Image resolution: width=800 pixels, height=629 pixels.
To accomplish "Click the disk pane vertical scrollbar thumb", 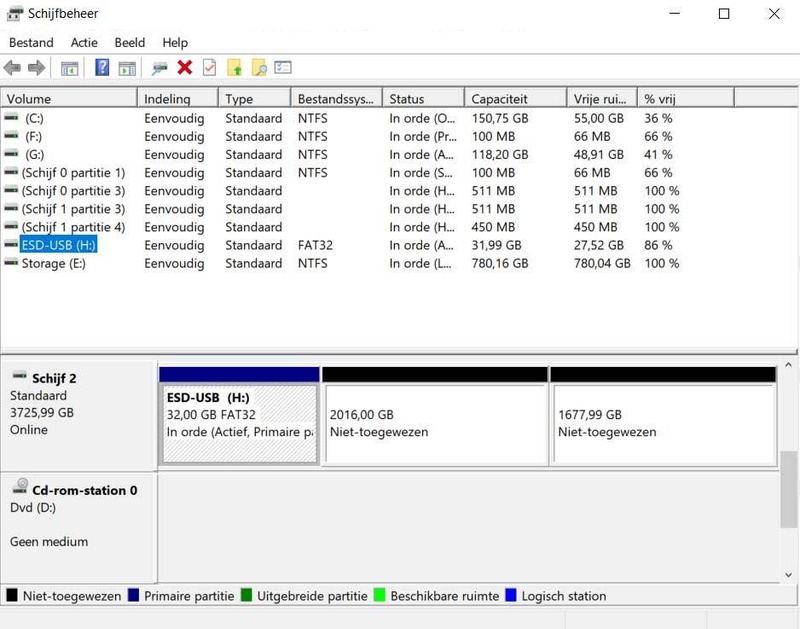I will click(x=788, y=490).
